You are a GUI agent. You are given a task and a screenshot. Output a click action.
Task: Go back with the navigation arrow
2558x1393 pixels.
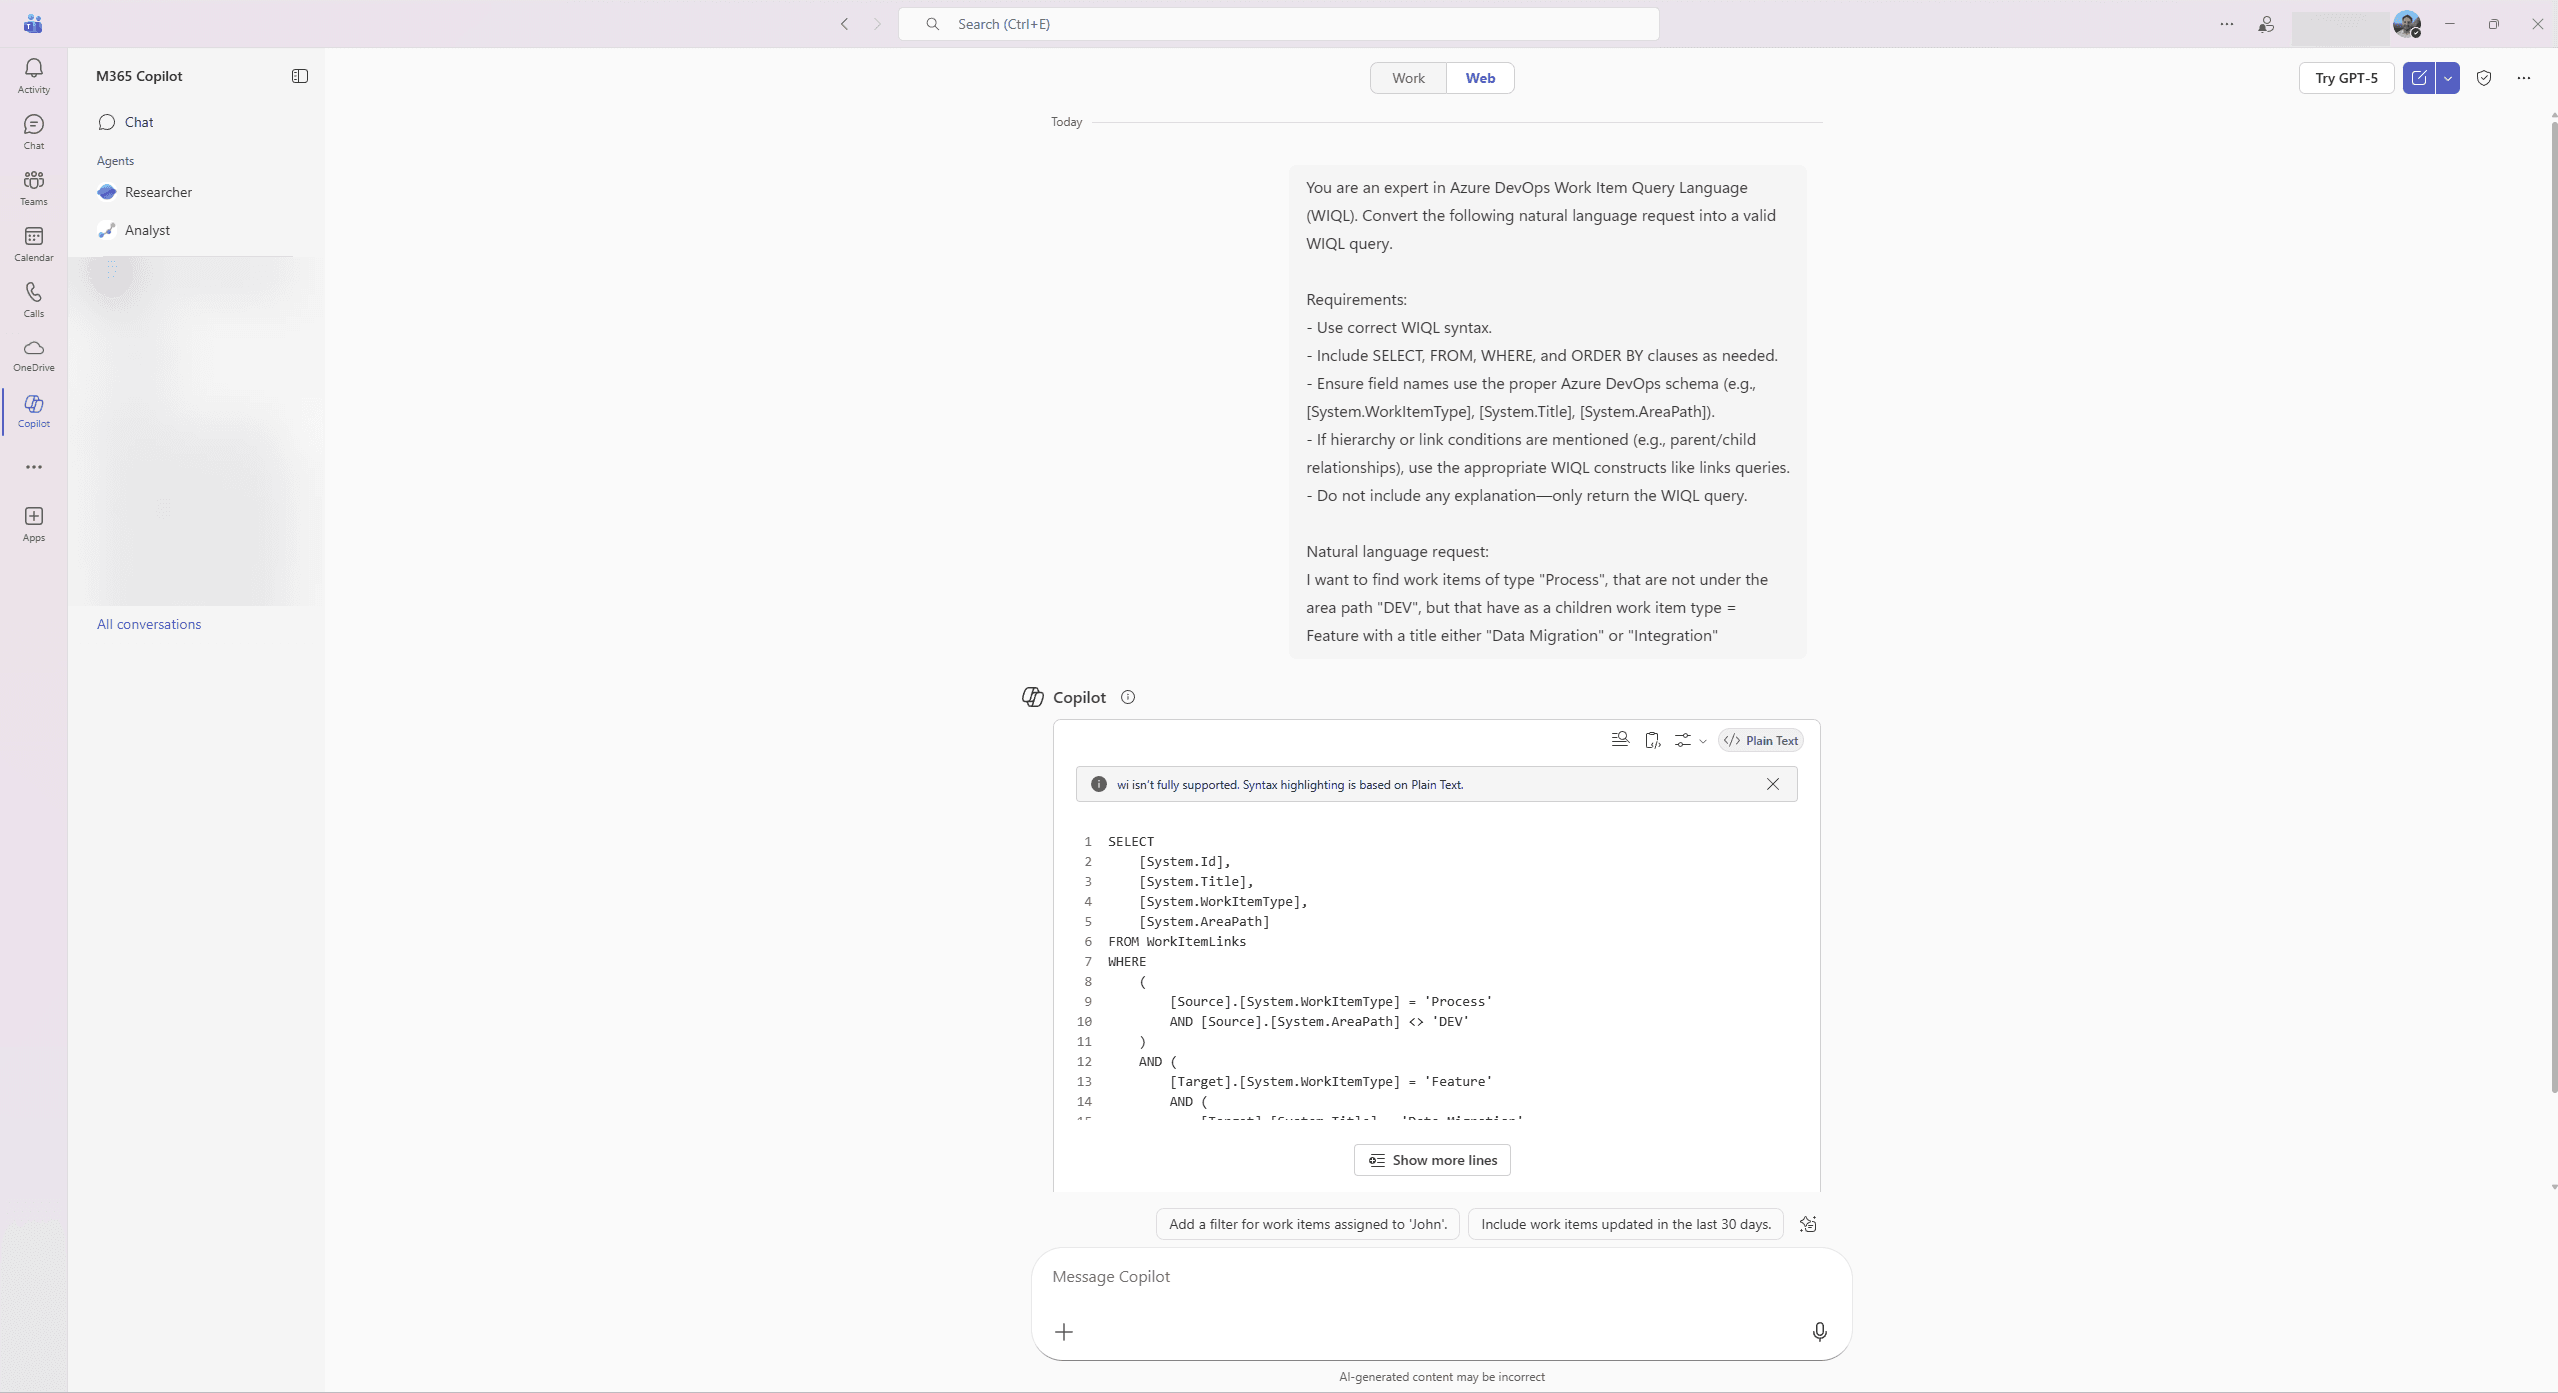[x=844, y=24]
